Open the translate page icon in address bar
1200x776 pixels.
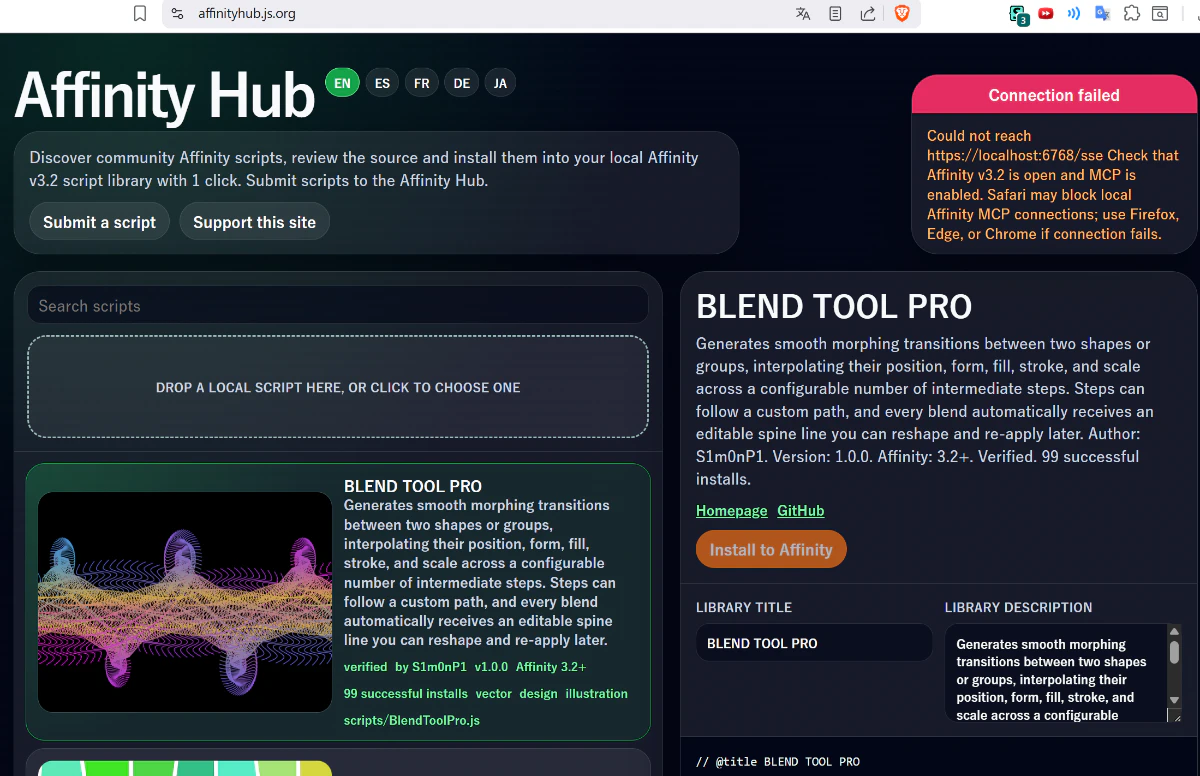[x=803, y=14]
